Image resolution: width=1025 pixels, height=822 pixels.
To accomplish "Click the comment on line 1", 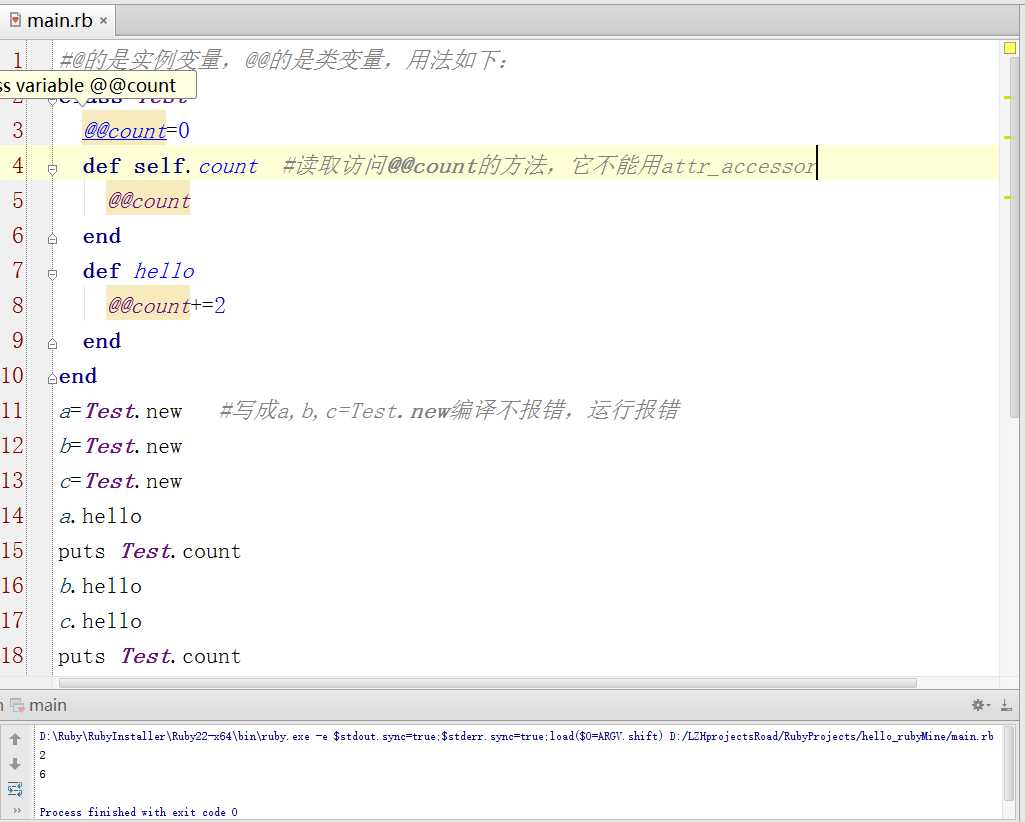I will [283, 60].
